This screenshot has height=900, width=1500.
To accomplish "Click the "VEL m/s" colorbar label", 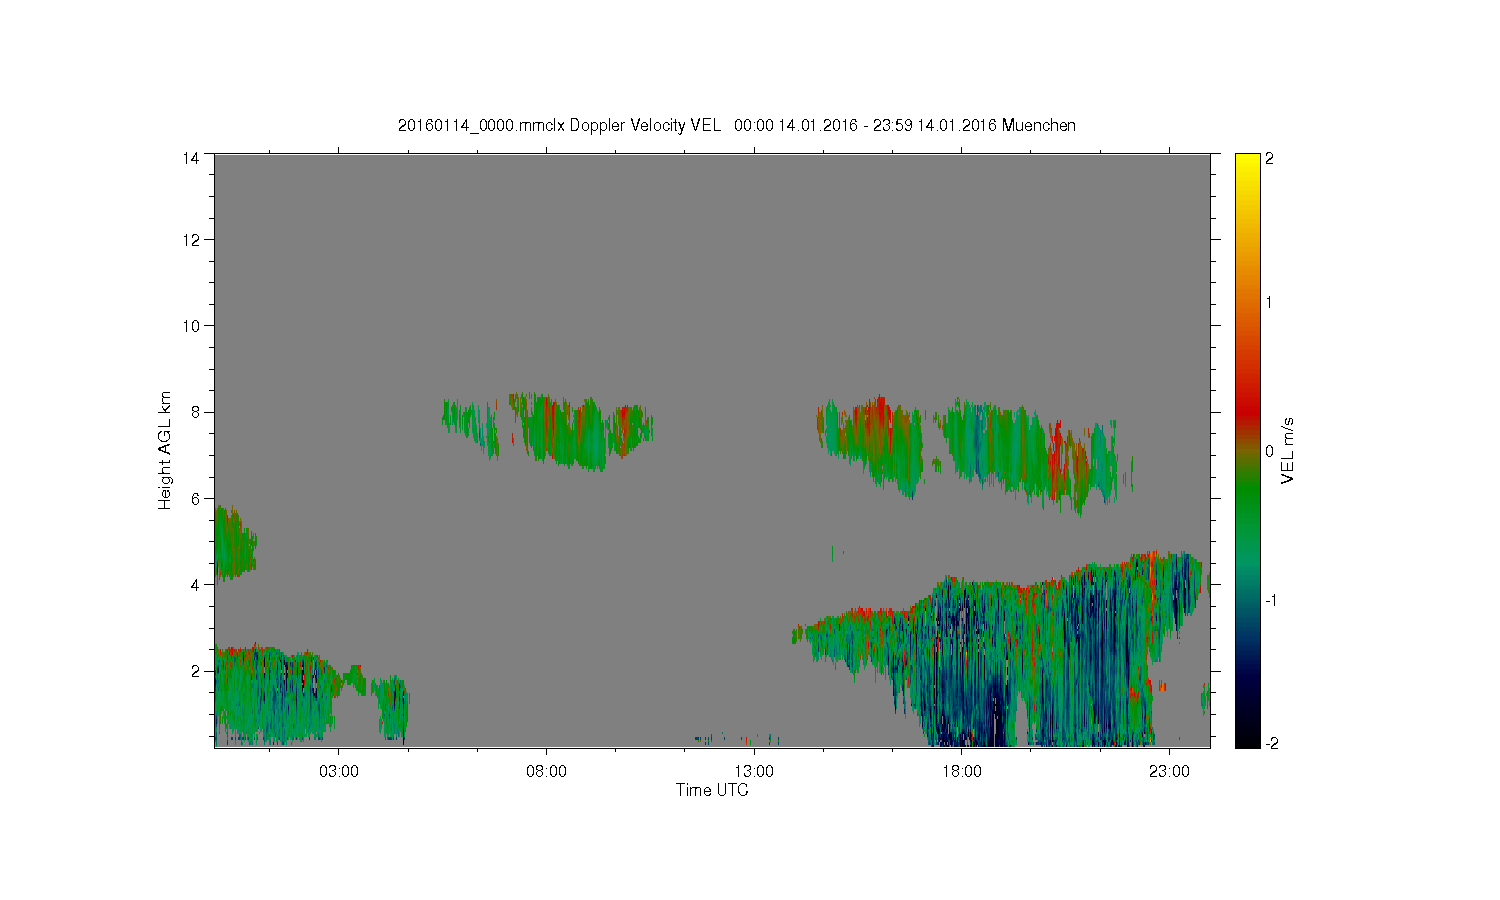I will [x=1288, y=450].
